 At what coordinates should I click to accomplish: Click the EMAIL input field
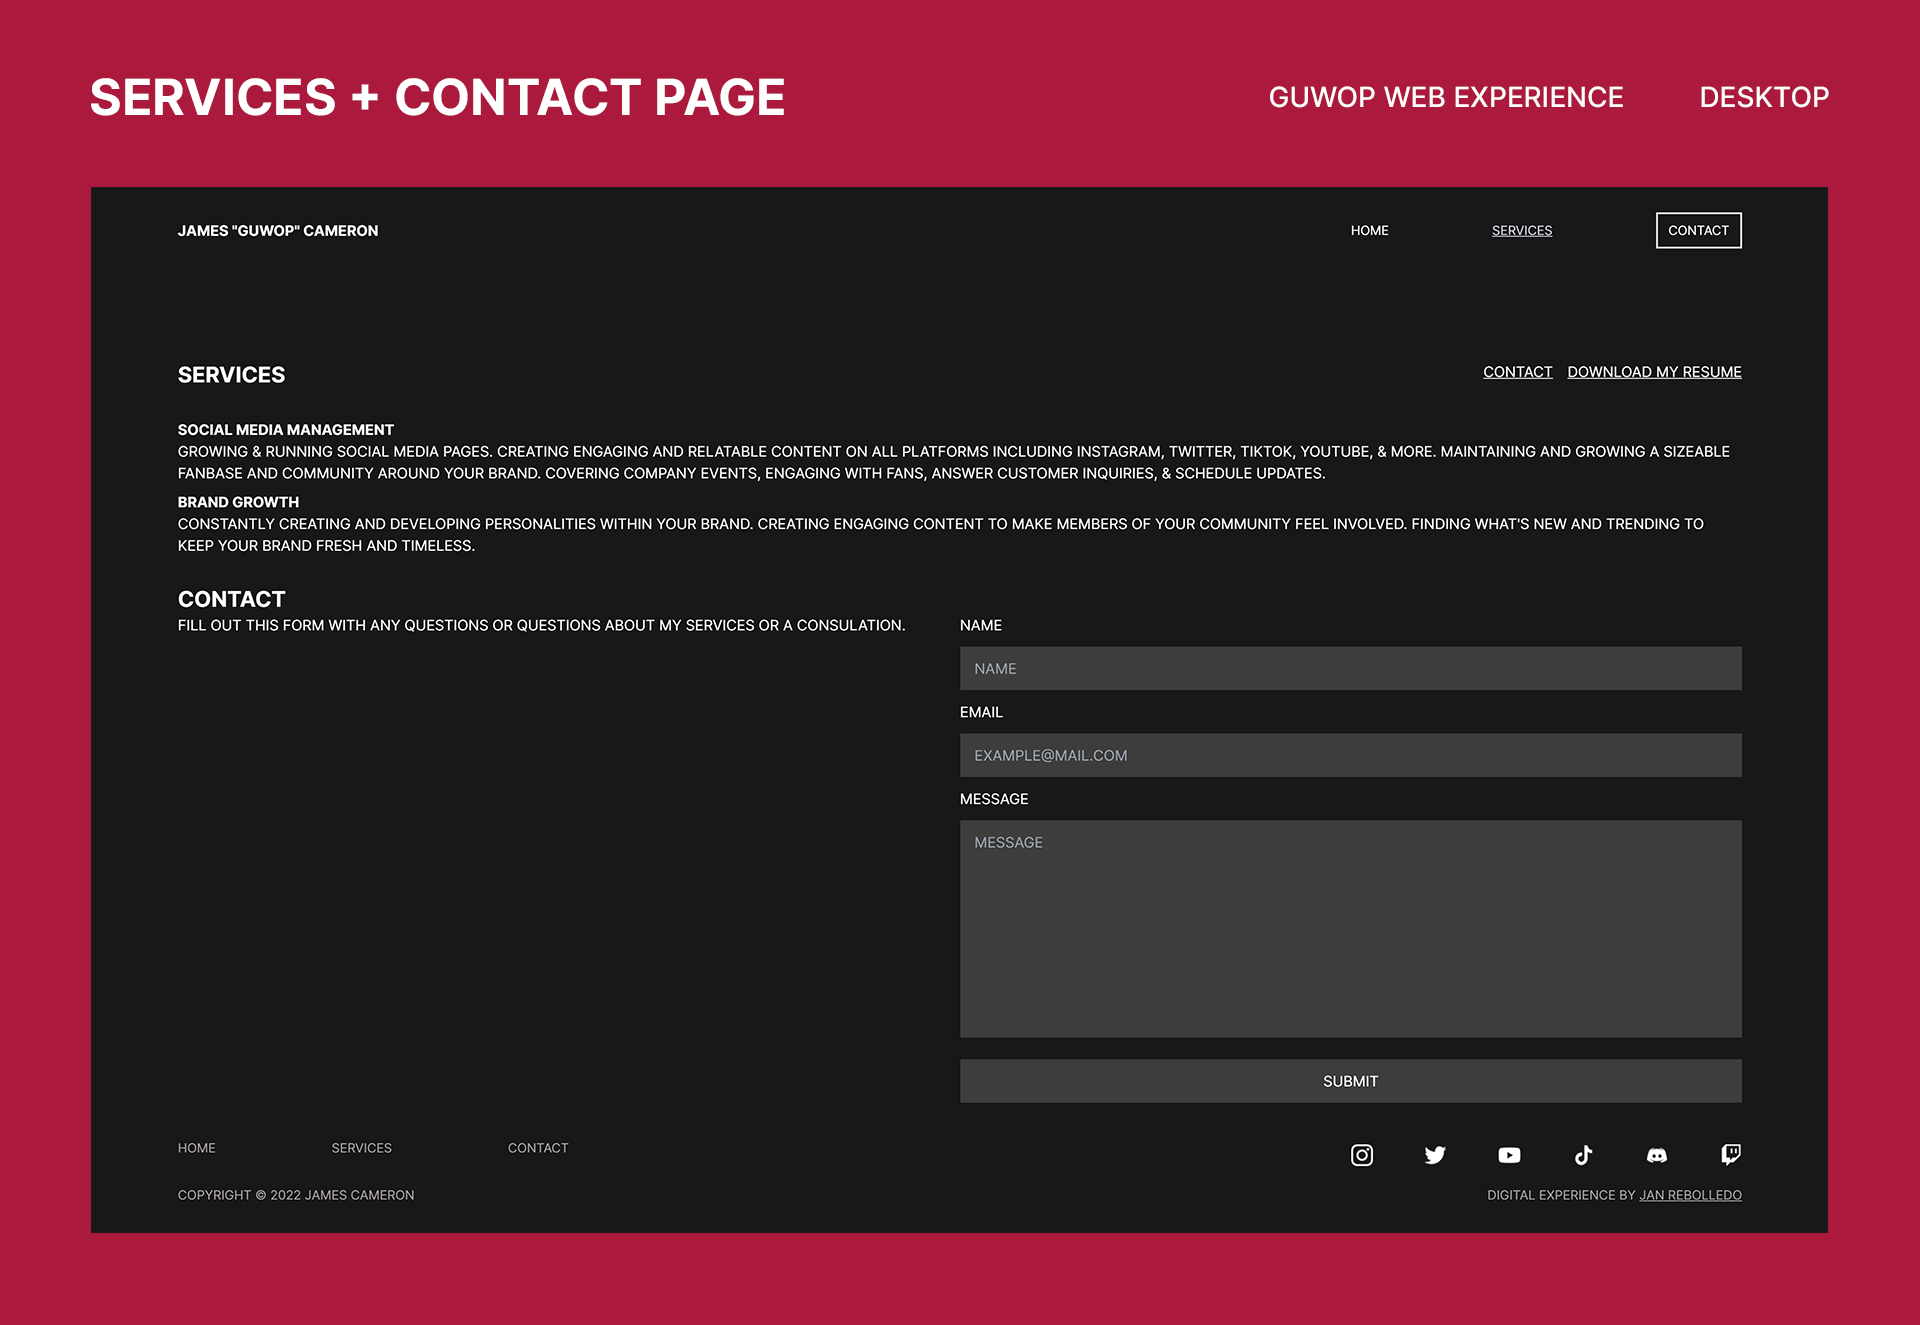1350,755
